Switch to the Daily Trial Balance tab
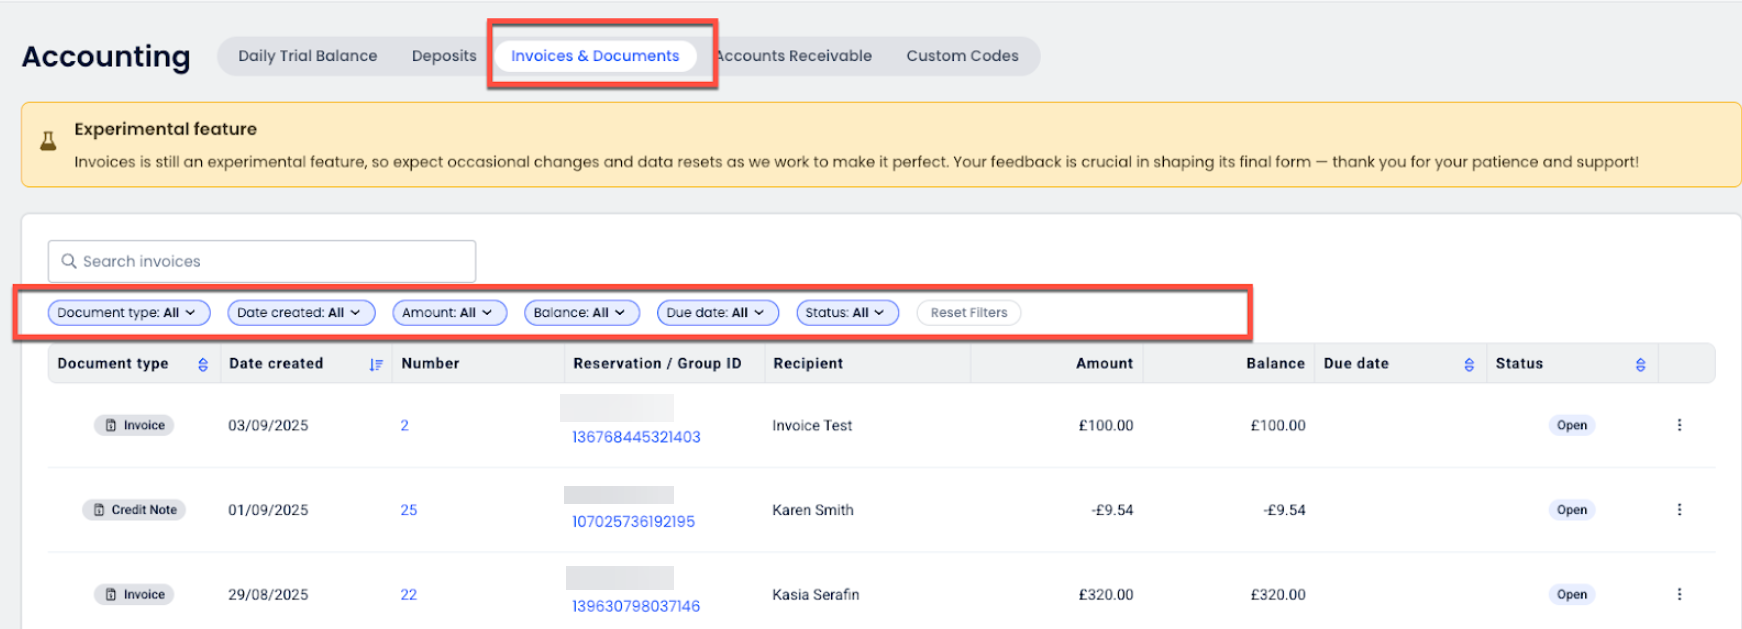1742x629 pixels. (x=307, y=56)
